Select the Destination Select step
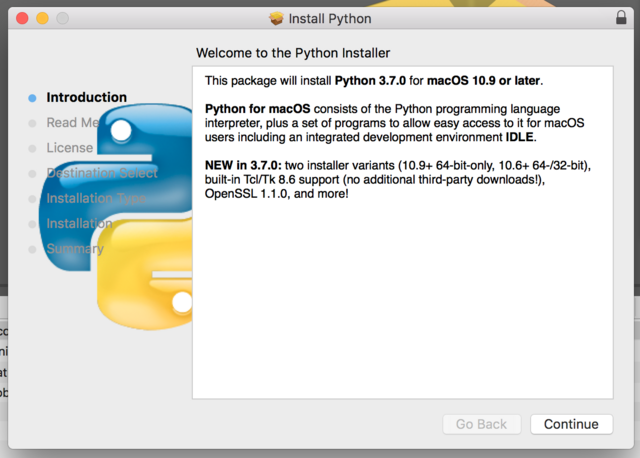Screen dimensions: 640x458 click(102, 173)
